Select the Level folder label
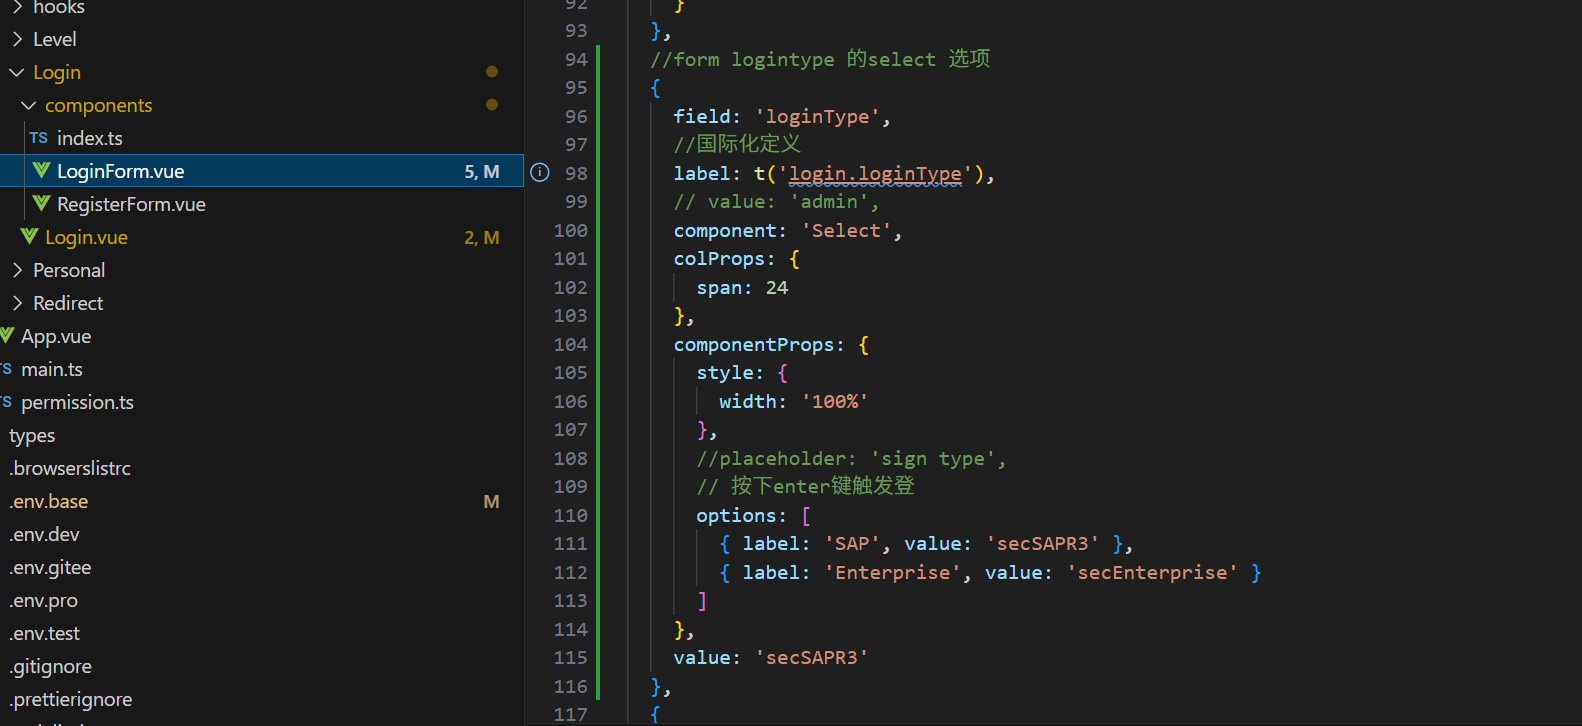This screenshot has width=1582, height=726. click(x=54, y=39)
